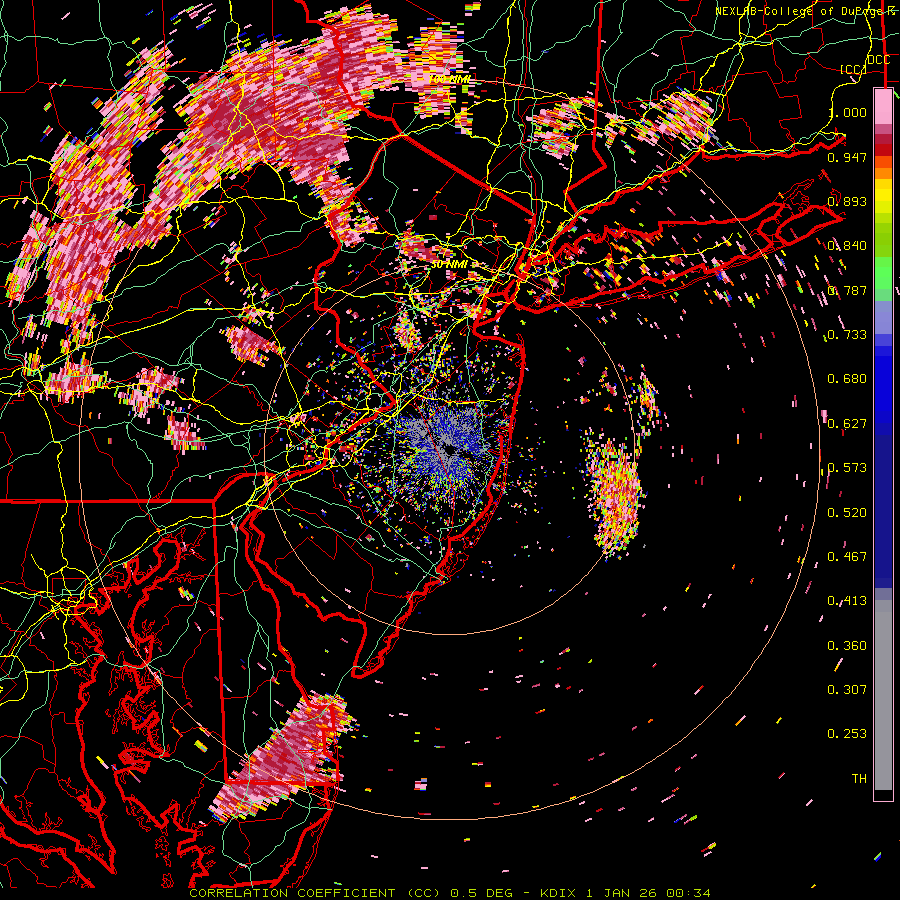The image size is (900, 900).
Task: Select the 0.360 scale value
Action: [x=847, y=646]
